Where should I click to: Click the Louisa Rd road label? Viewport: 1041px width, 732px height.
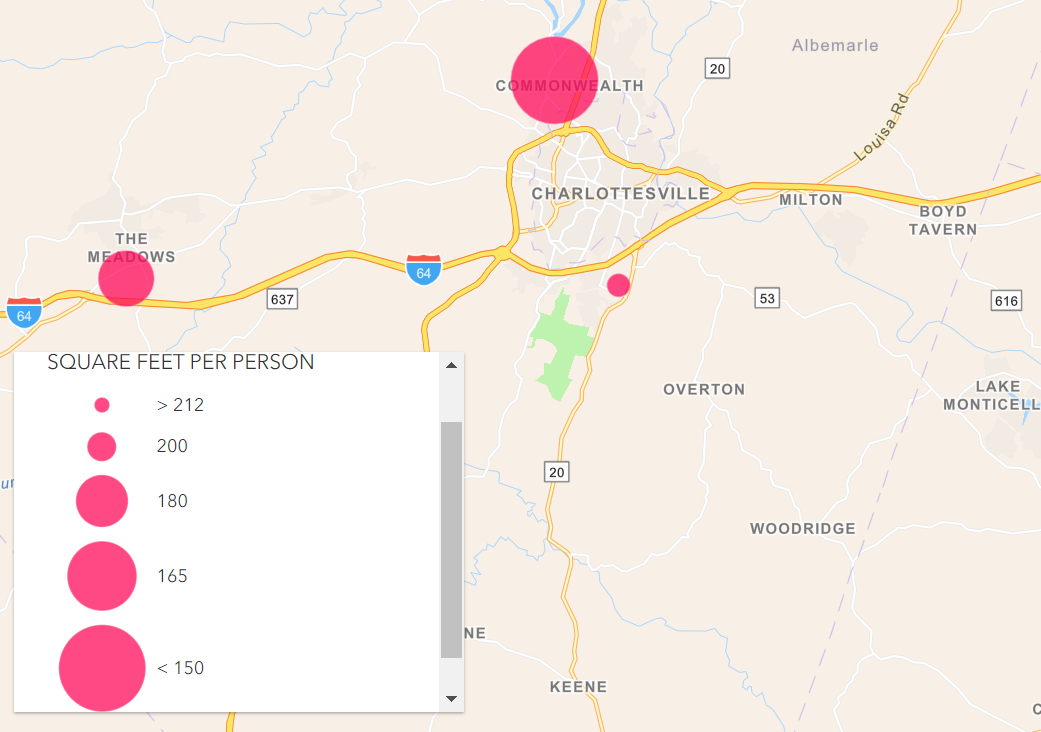tap(881, 127)
